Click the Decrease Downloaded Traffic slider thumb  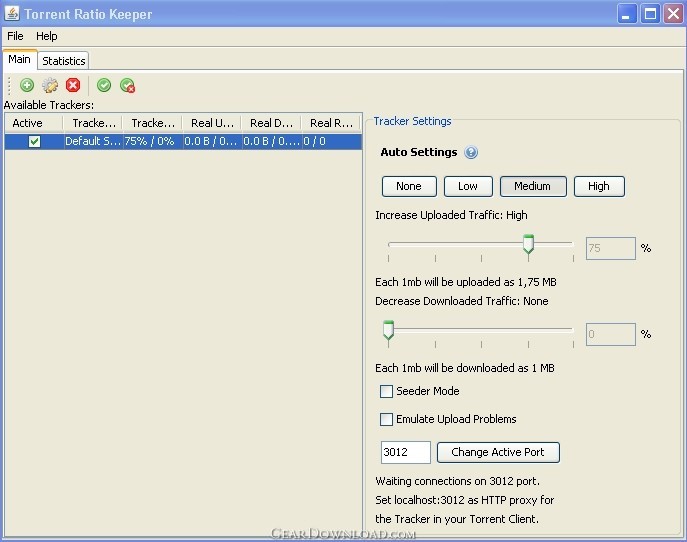(388, 330)
